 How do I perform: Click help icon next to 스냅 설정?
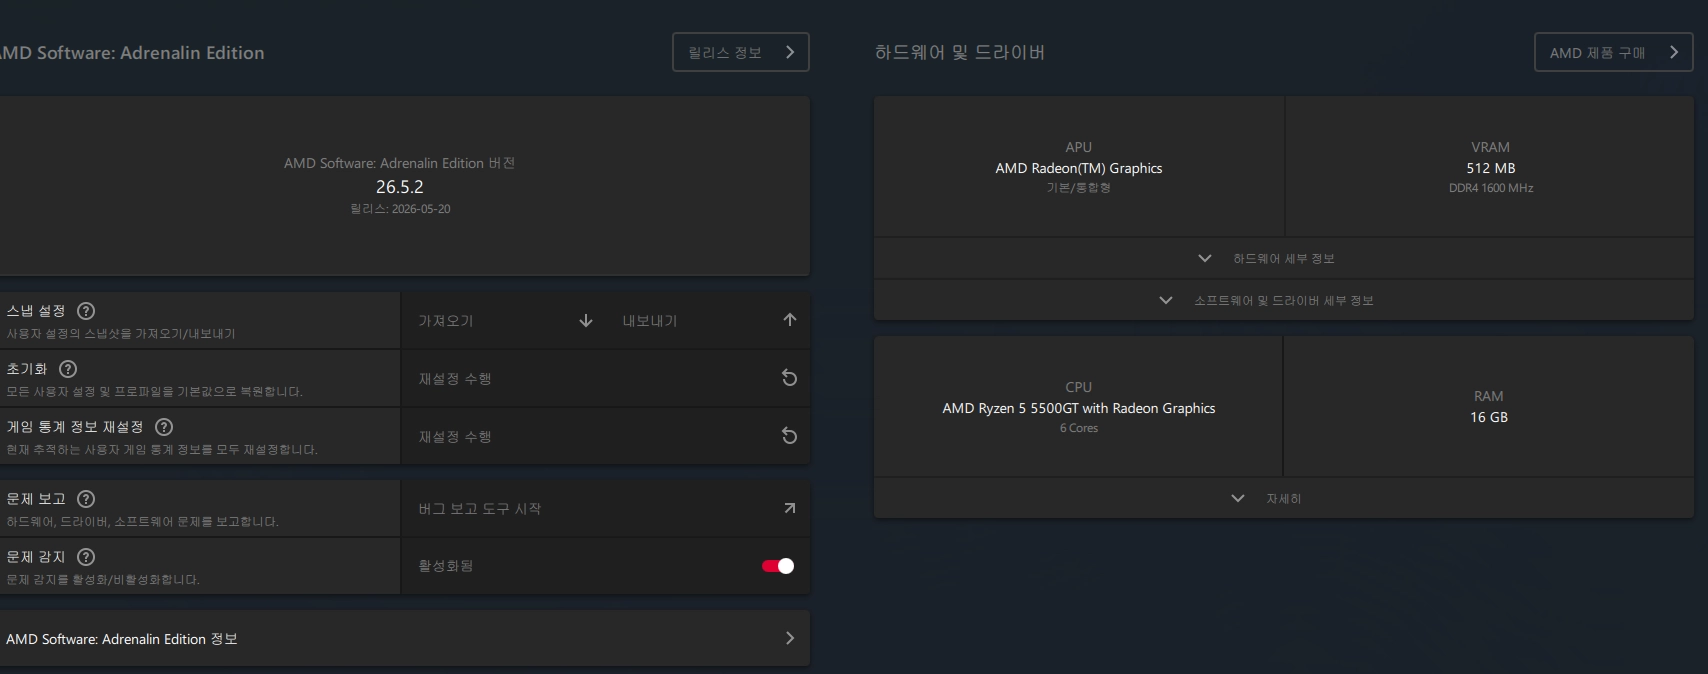[x=86, y=311]
